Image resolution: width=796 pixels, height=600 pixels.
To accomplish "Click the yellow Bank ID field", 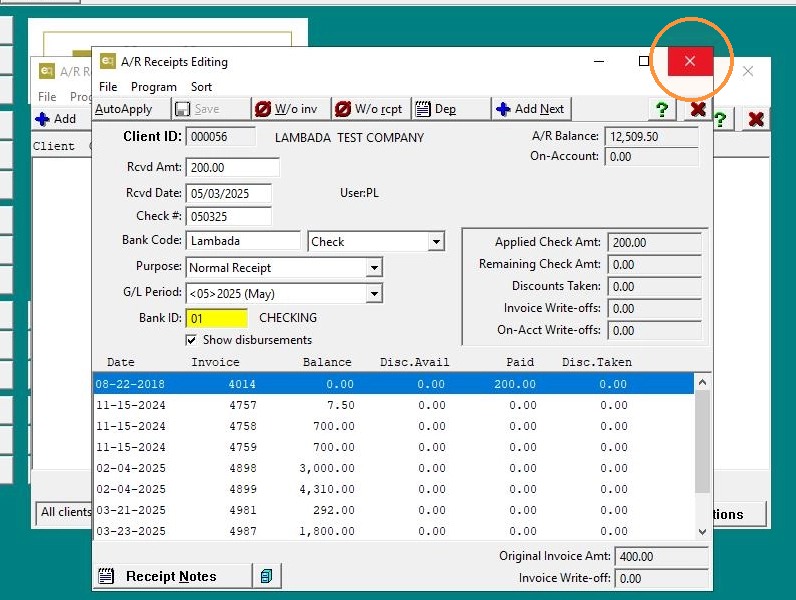I will click(217, 318).
